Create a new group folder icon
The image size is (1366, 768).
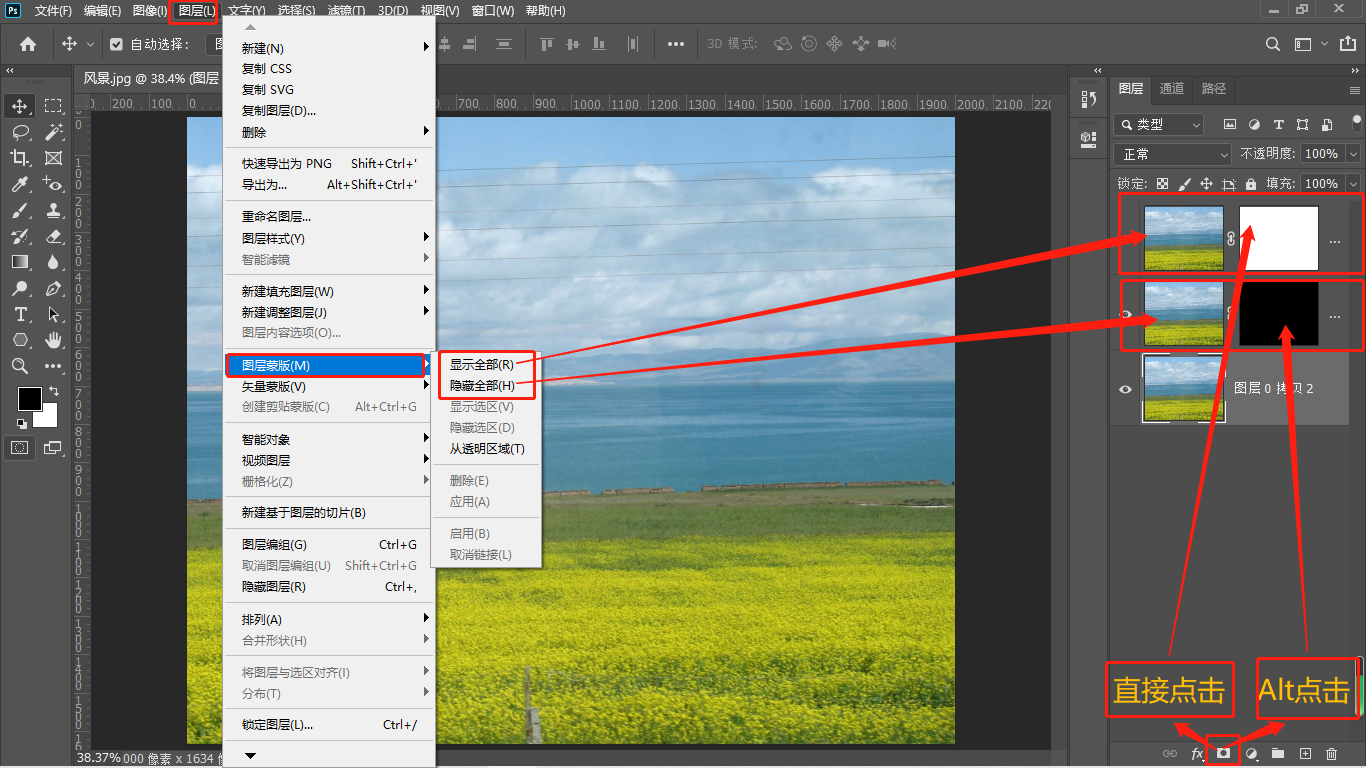(1278, 753)
